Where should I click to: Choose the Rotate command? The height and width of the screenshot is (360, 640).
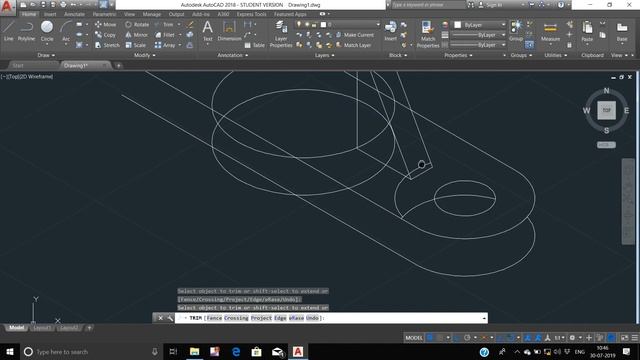[137, 24]
